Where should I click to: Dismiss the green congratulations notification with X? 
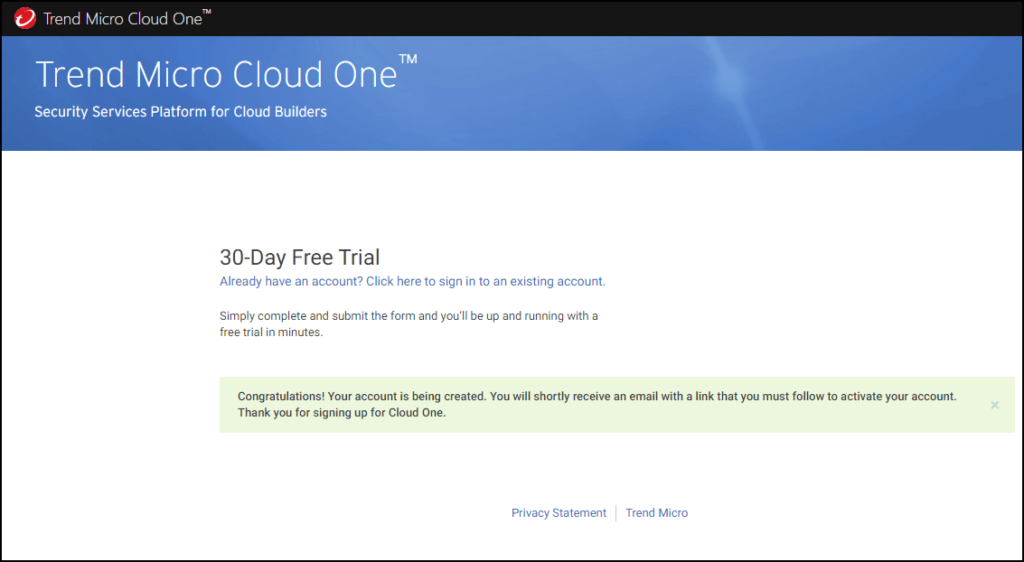pyautogui.click(x=995, y=405)
